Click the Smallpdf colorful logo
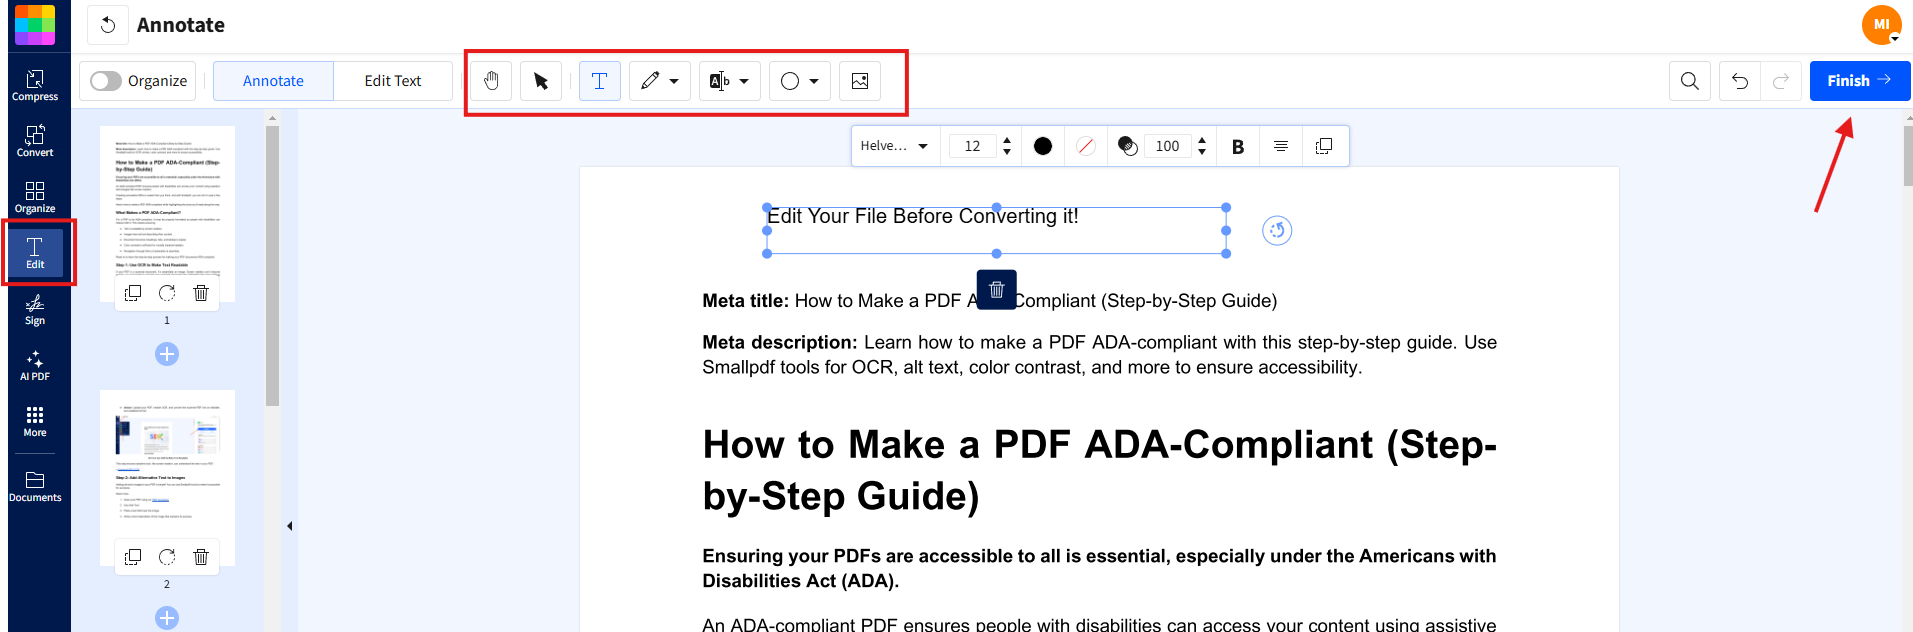Screen dimensions: 1913x632 click(x=35, y=24)
